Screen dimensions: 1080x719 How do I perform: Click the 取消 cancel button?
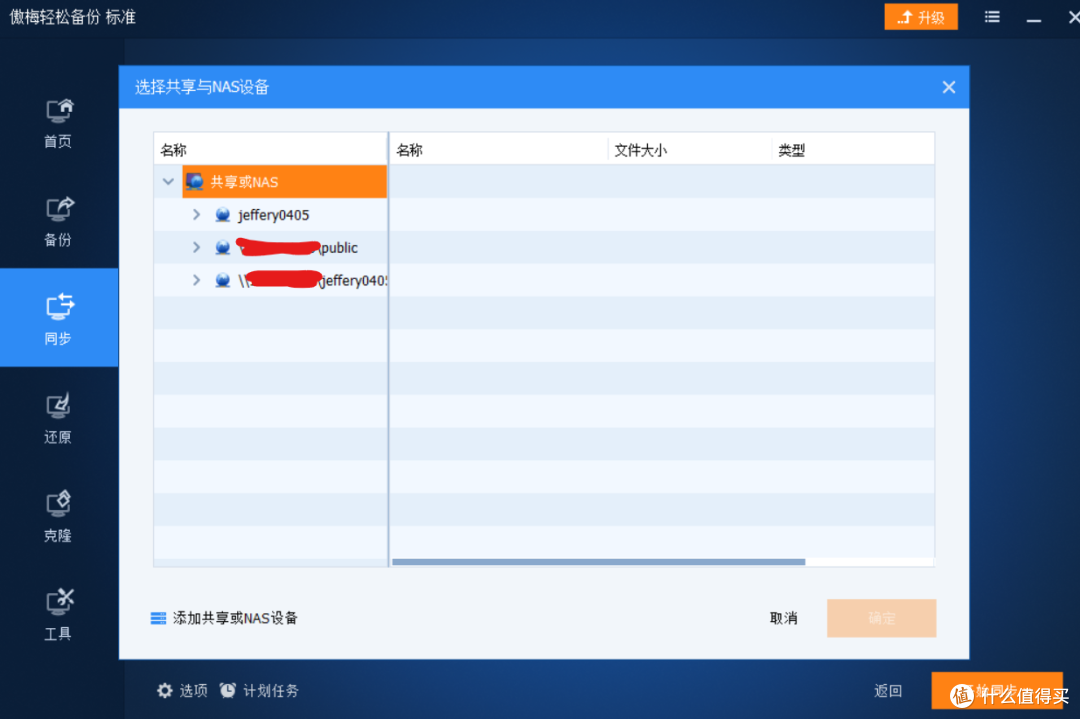pyautogui.click(x=783, y=618)
